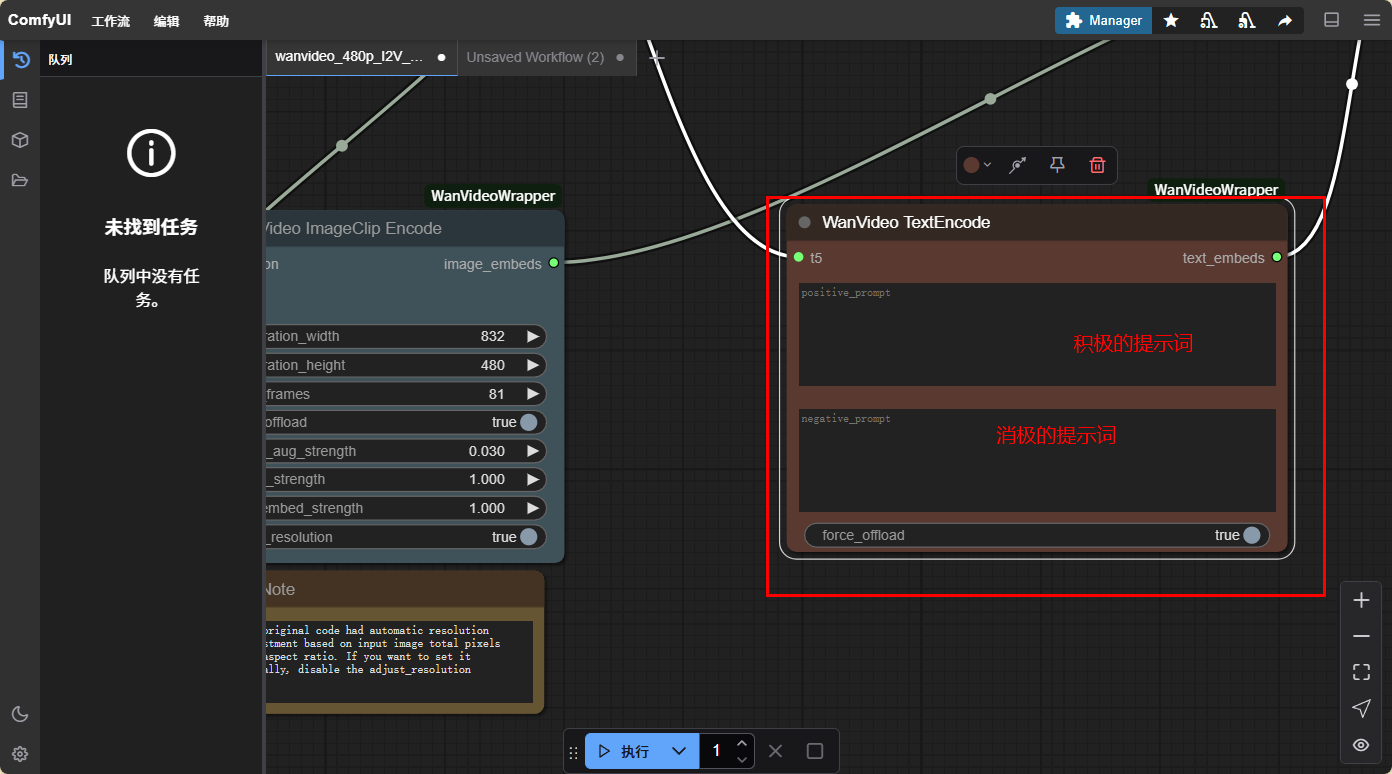Click the positive_prompt text box
Screen dimensions: 1392x774
[1037, 334]
